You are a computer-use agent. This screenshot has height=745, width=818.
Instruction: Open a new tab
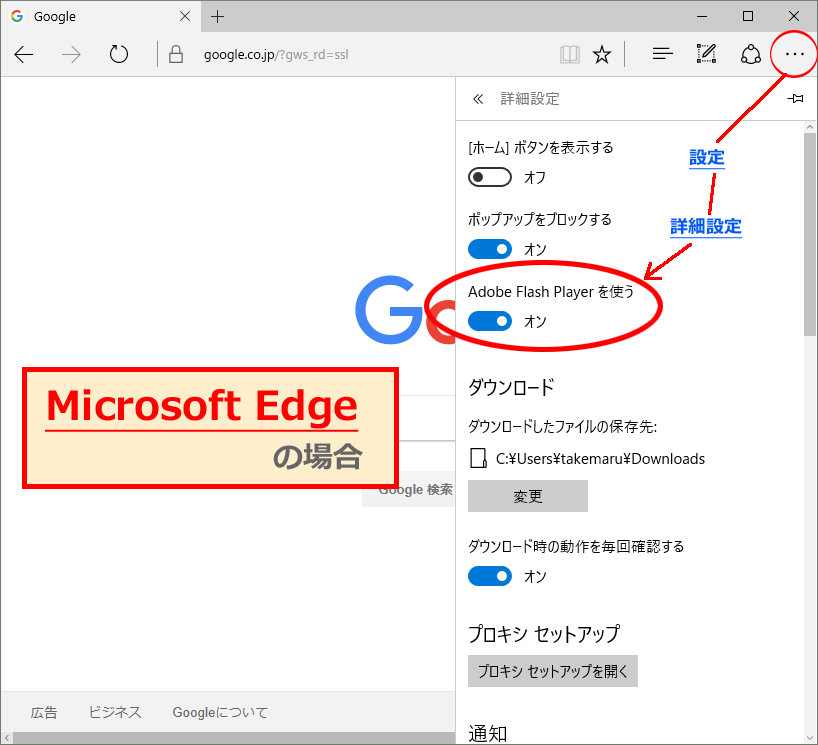[x=218, y=17]
